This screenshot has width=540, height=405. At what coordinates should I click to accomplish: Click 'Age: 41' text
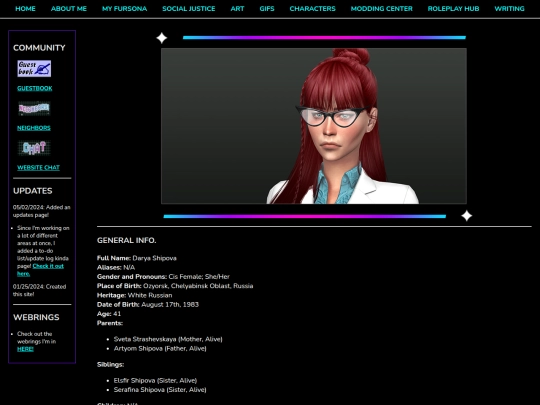pos(109,314)
